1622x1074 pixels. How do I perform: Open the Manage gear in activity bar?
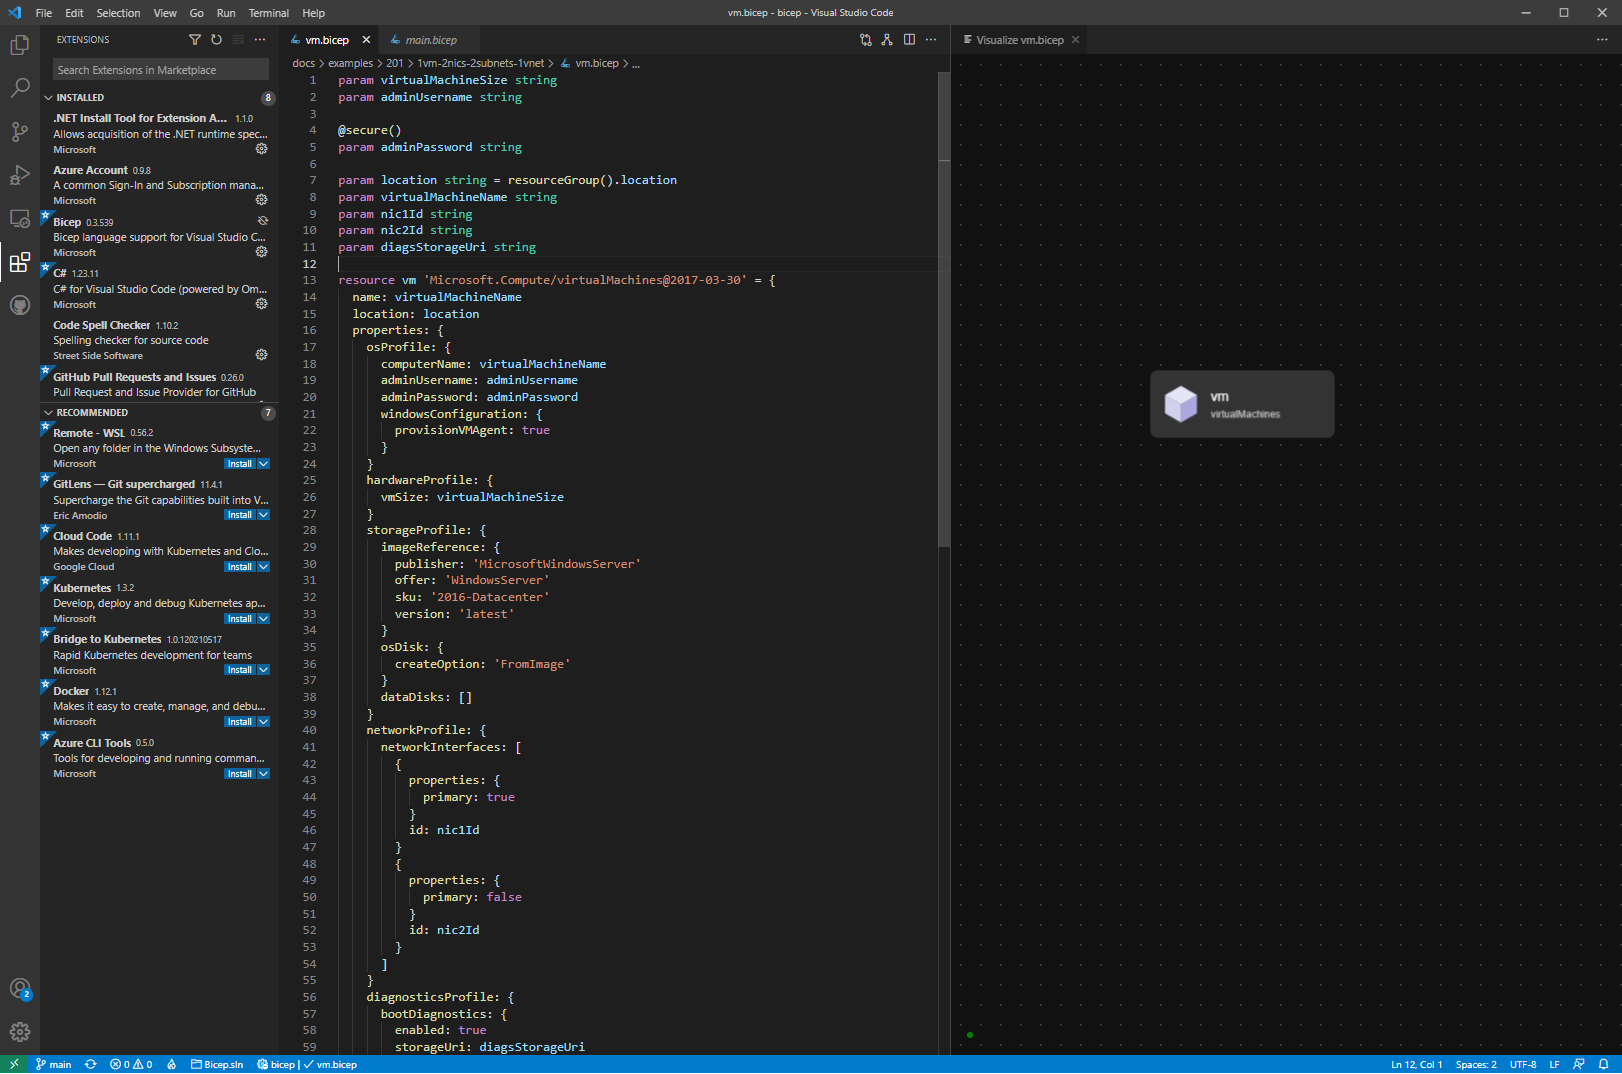coord(19,1032)
